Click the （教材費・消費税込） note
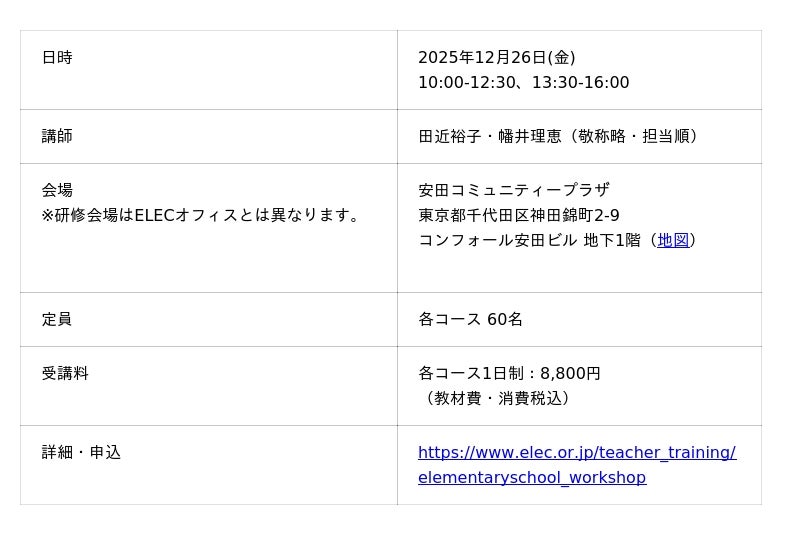This screenshot has width=800, height=535. 498,399
